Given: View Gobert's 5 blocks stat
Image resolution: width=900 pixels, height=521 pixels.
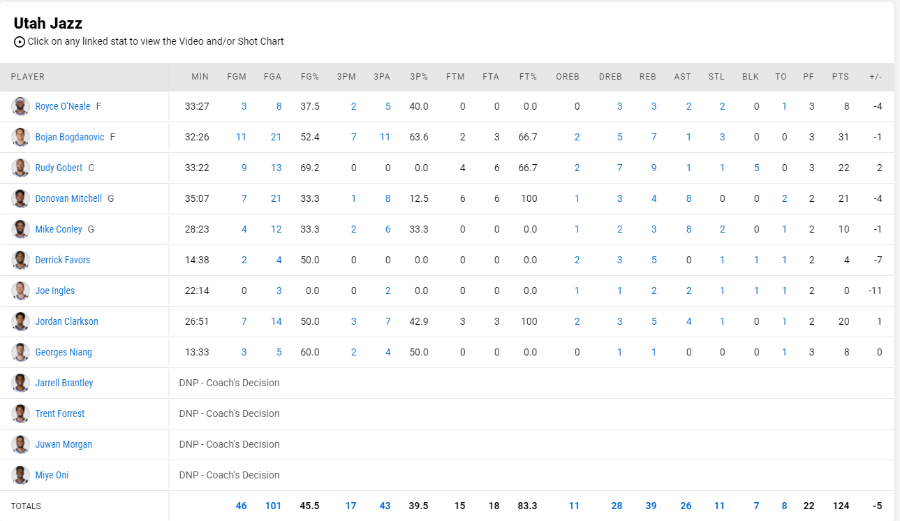Looking at the screenshot, I should point(757,168).
